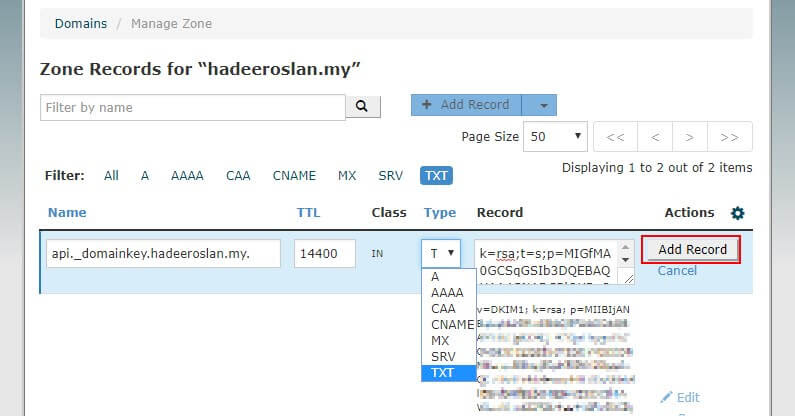Viewport: 795px width, 416px height.
Task: Open the Page Size 50 dropdown
Action: coord(555,136)
